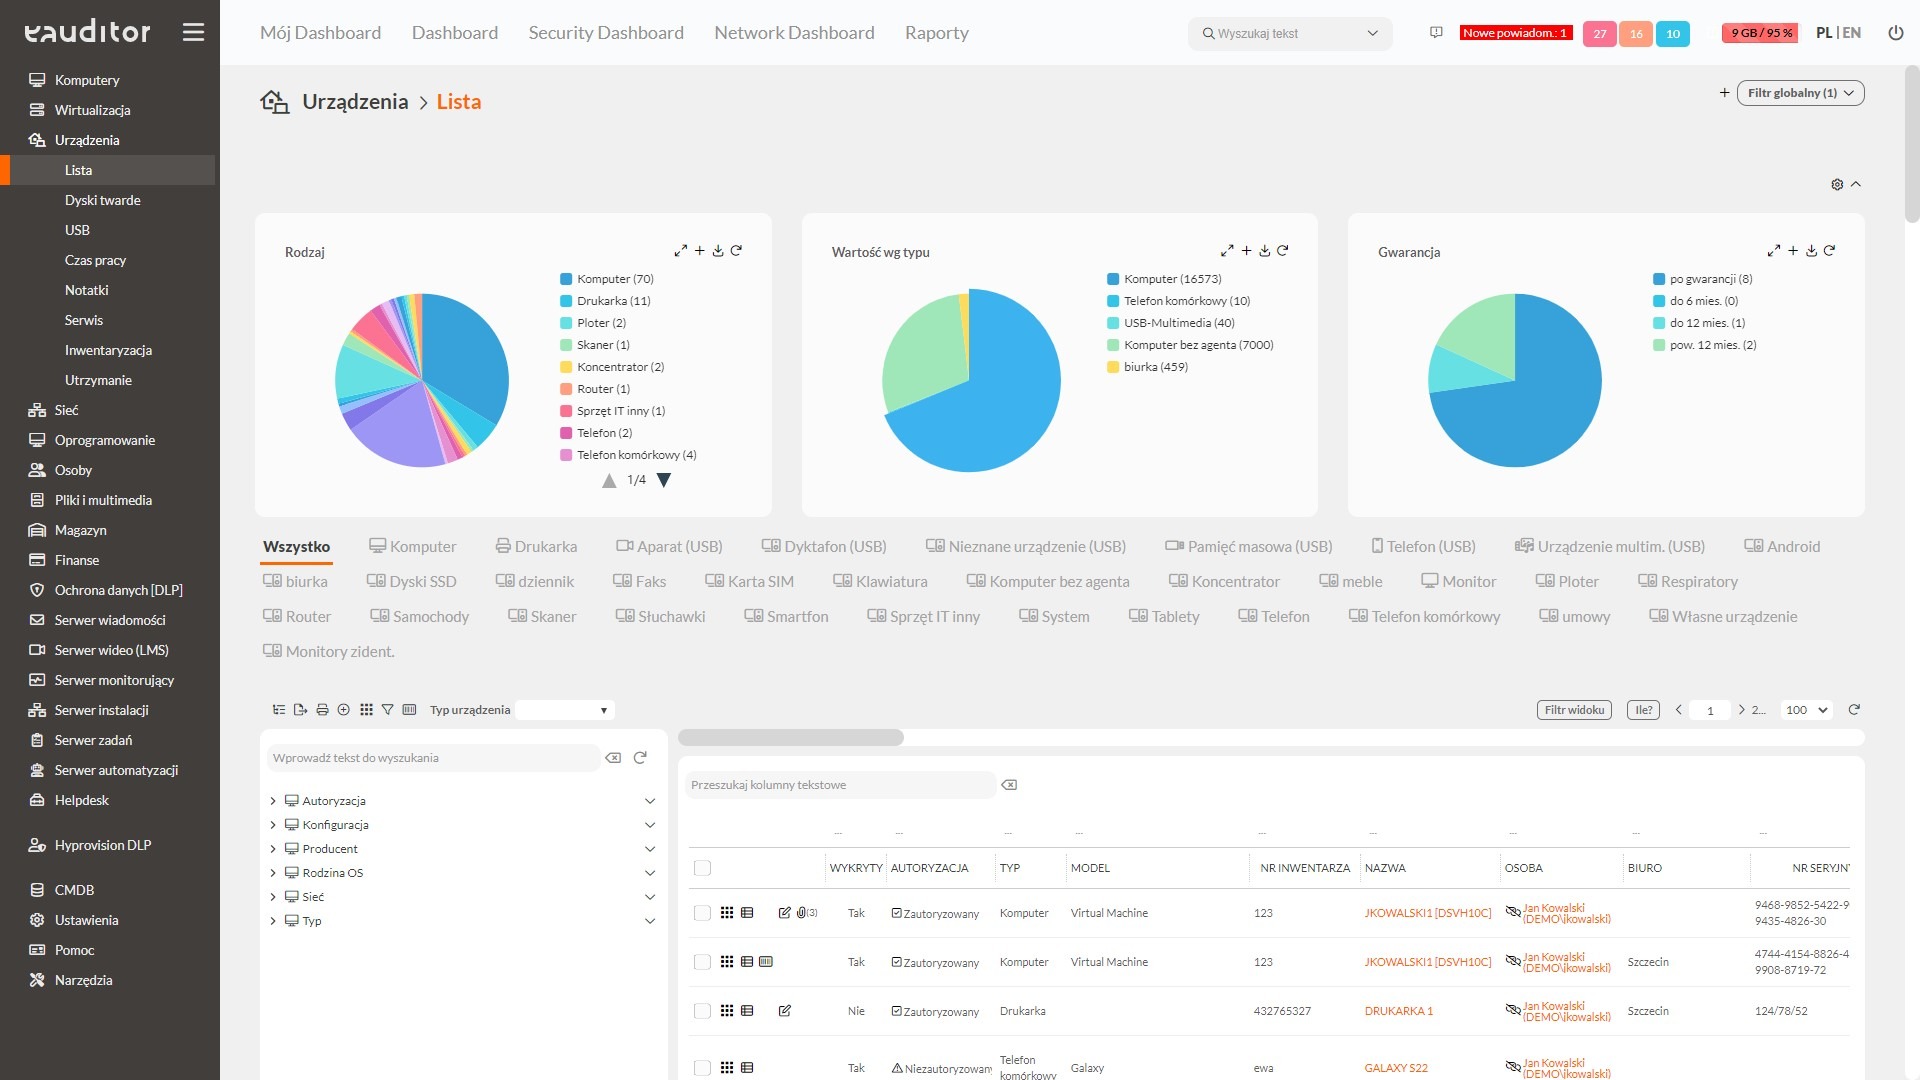1920x1080 pixels.
Task: Click the table horizontal scrollbar
Action: click(x=791, y=737)
